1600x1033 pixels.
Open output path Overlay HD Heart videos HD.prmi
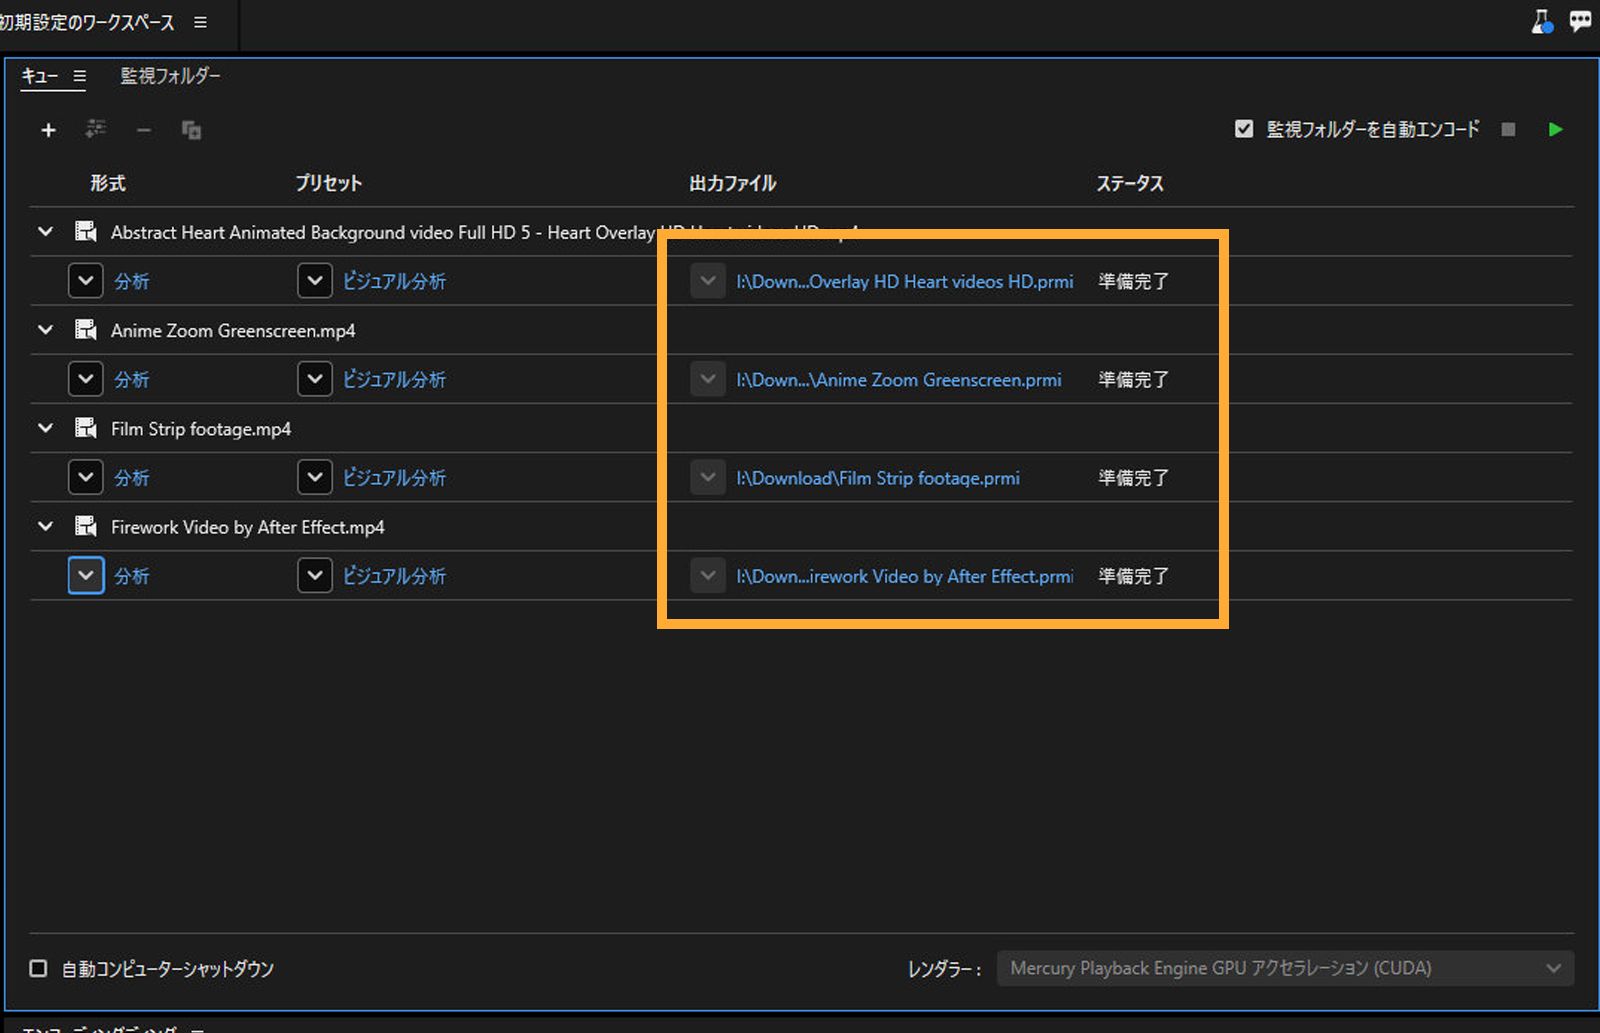(x=905, y=282)
